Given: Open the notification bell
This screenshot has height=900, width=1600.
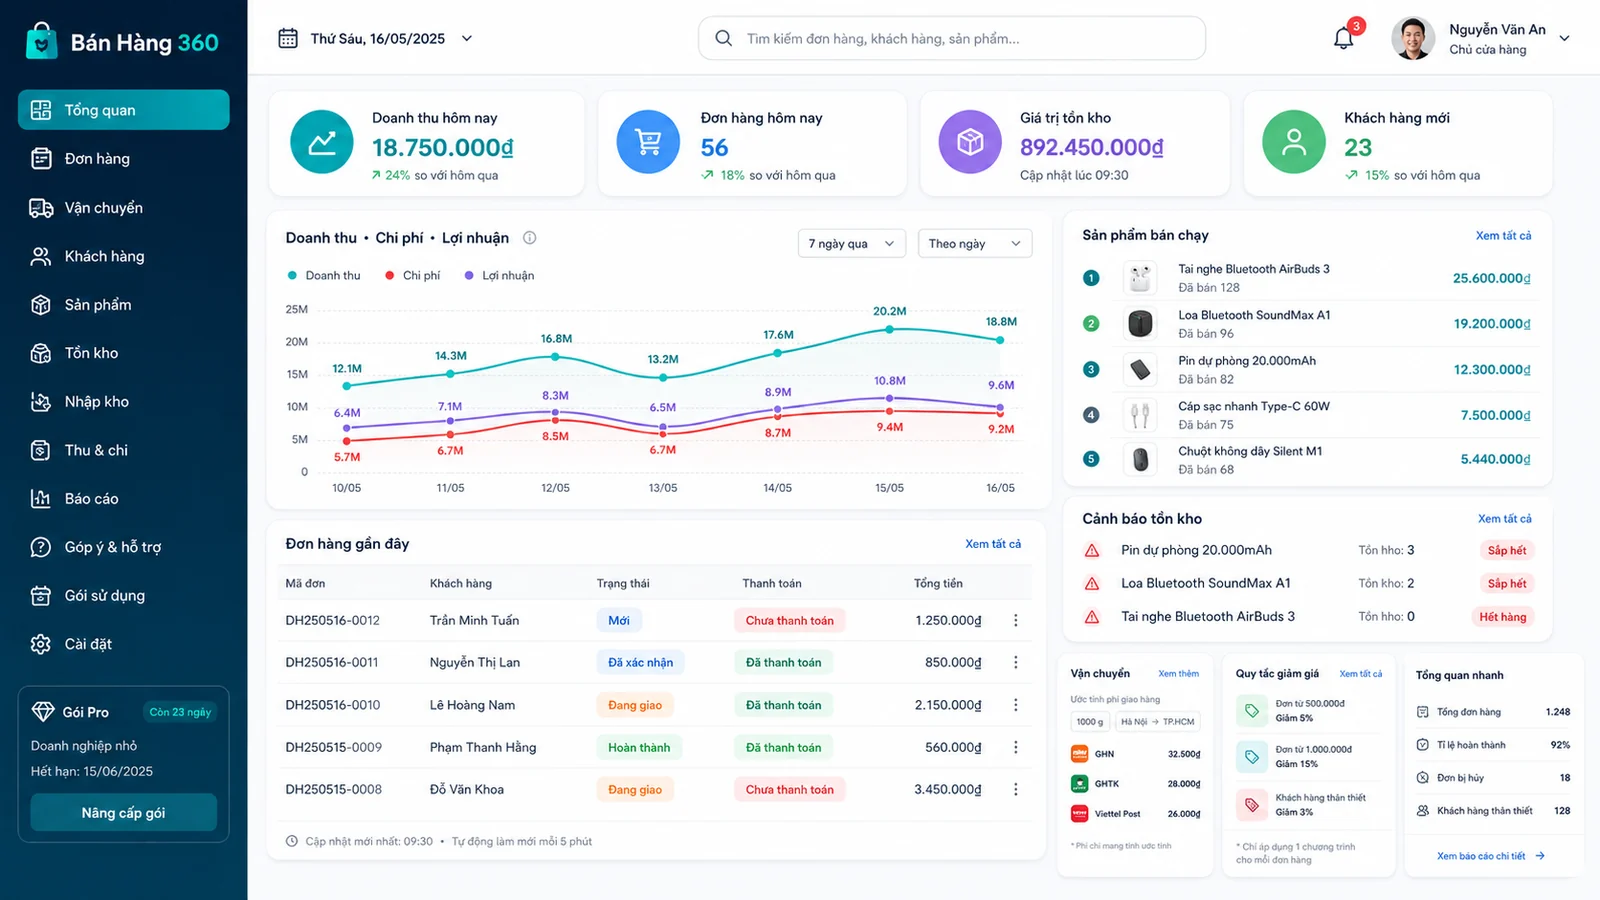Looking at the screenshot, I should pos(1344,38).
